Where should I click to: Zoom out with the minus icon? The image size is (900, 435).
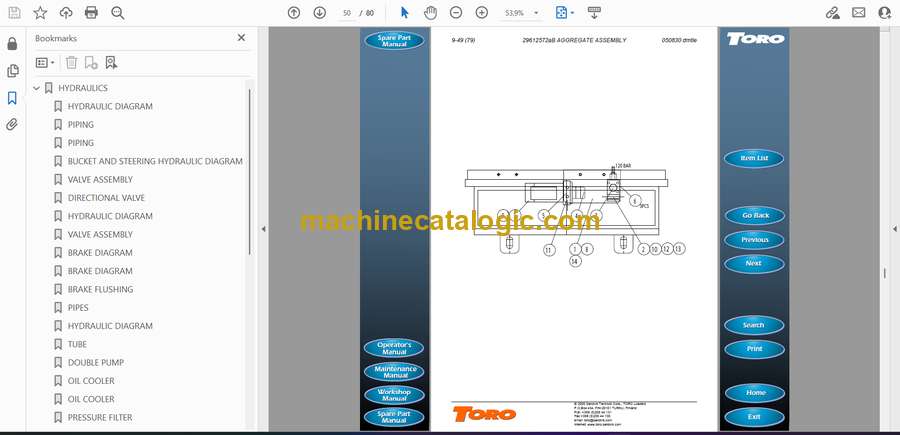(456, 13)
